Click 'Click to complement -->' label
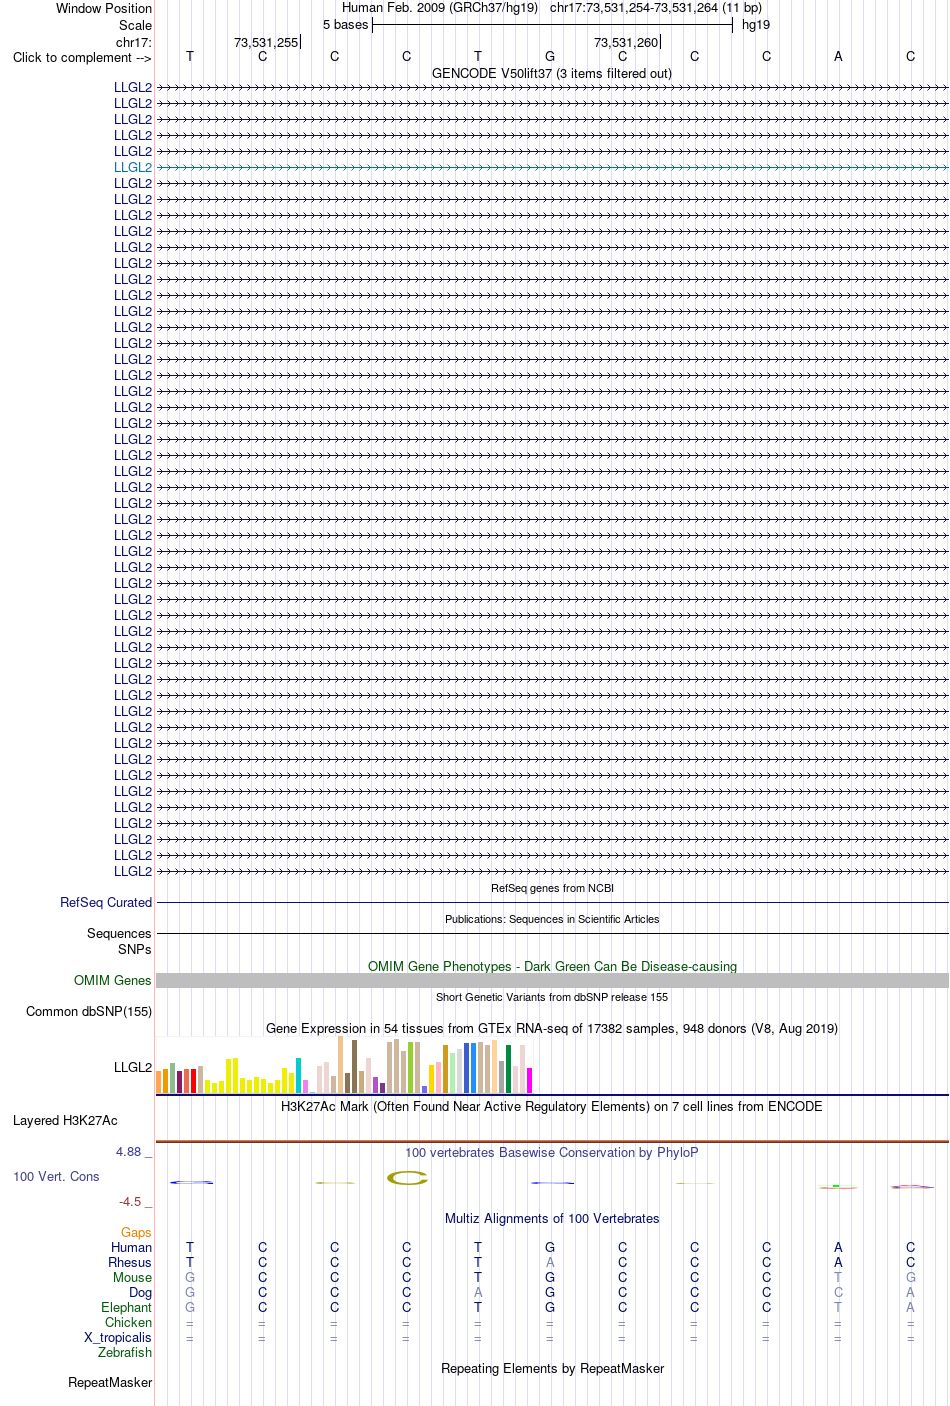 tap(82, 57)
